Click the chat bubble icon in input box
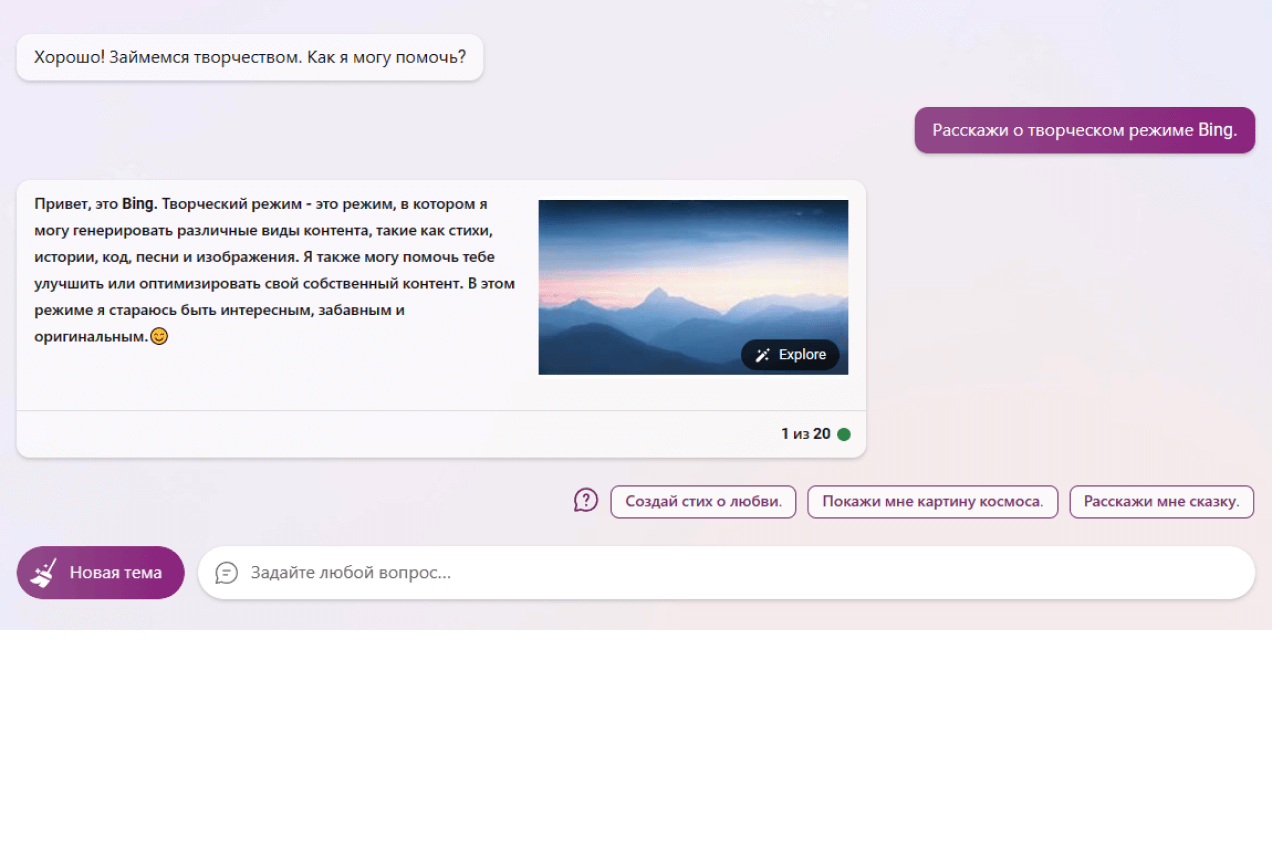The height and width of the screenshot is (848, 1272). (x=227, y=573)
